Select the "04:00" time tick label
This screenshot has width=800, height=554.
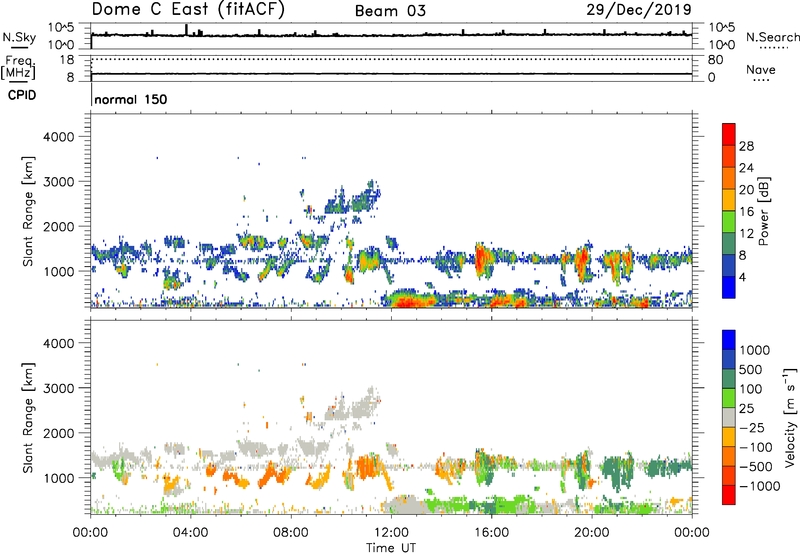[190, 533]
